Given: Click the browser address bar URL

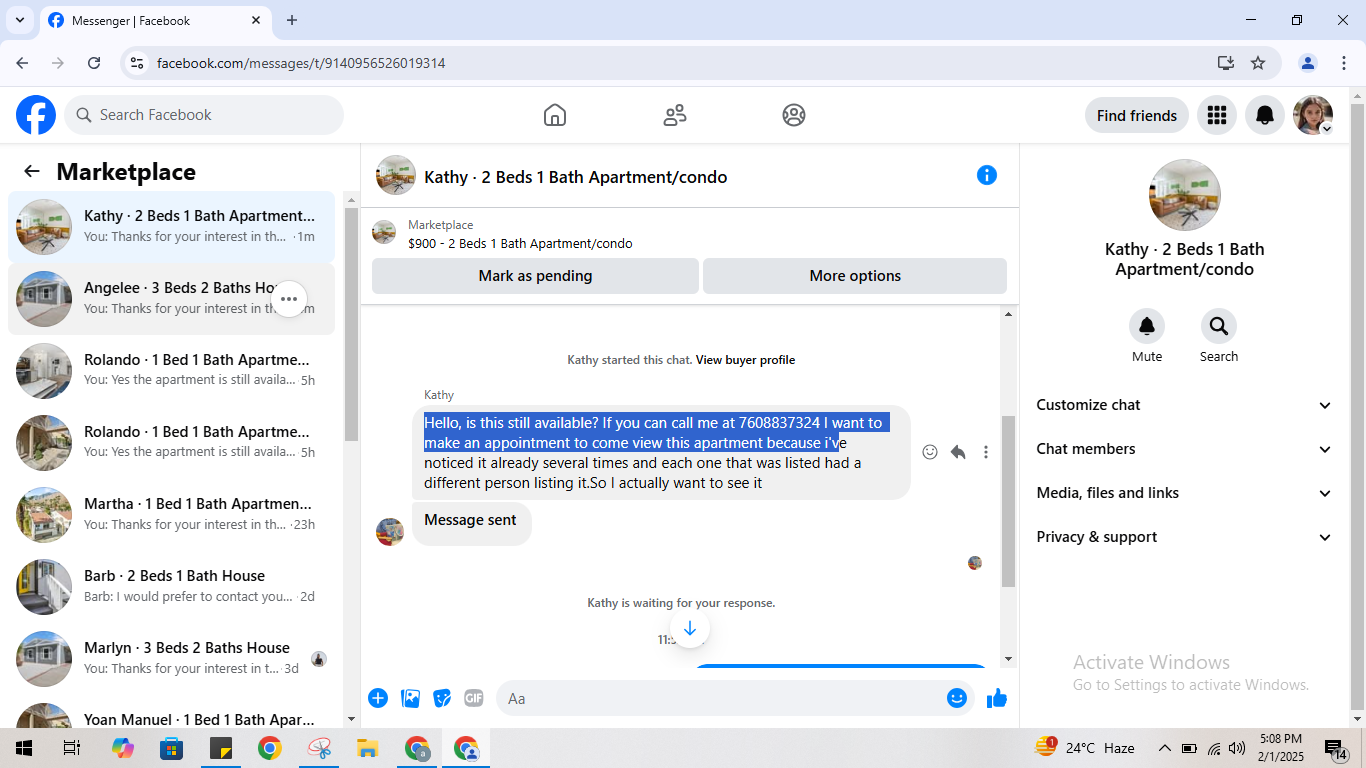Looking at the screenshot, I should click(301, 63).
